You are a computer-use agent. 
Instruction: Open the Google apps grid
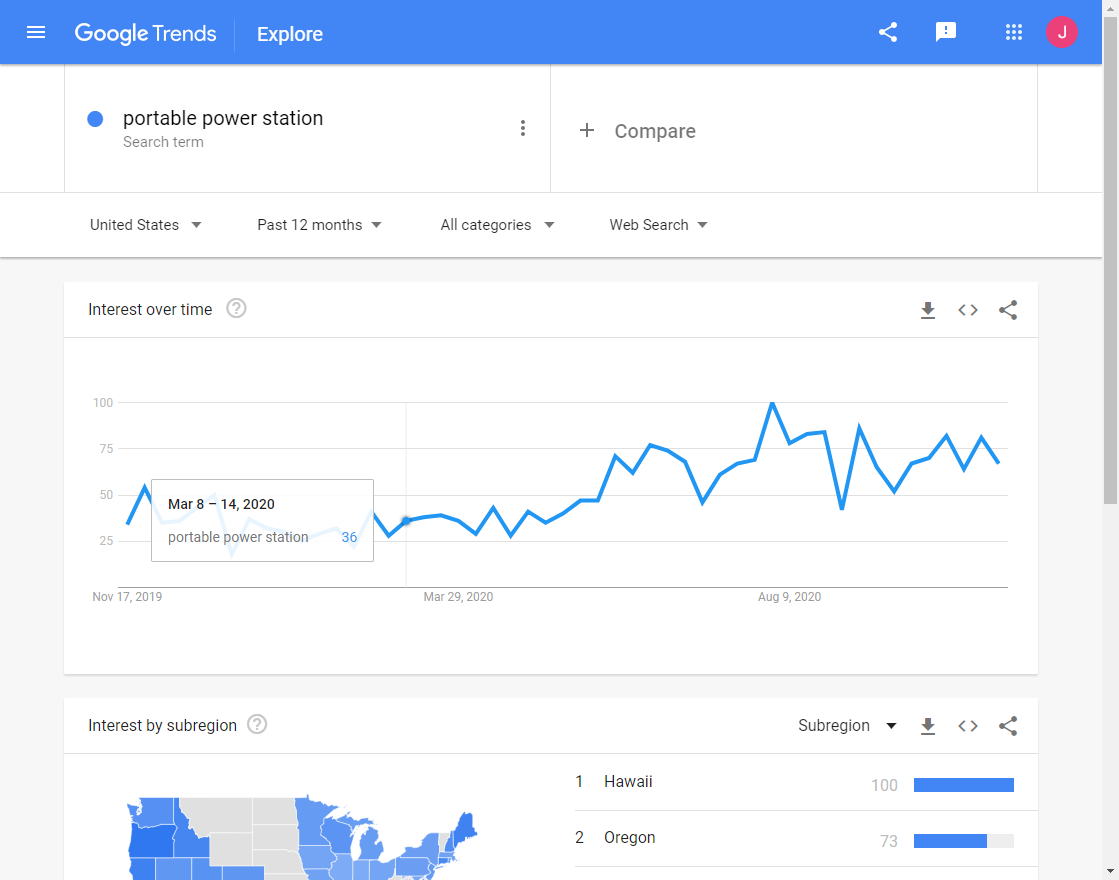tap(1014, 32)
